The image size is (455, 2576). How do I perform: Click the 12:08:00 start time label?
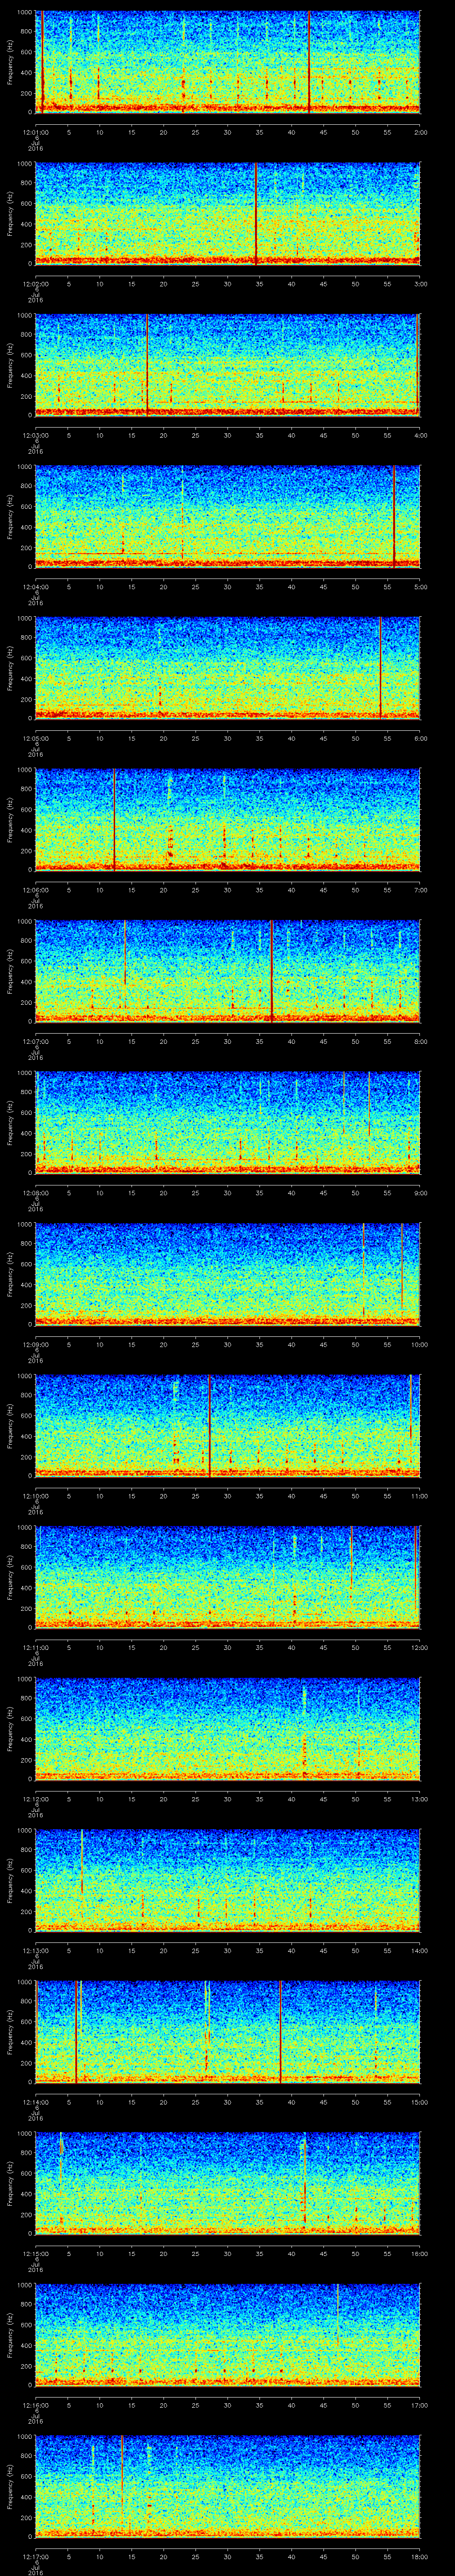[35, 1193]
